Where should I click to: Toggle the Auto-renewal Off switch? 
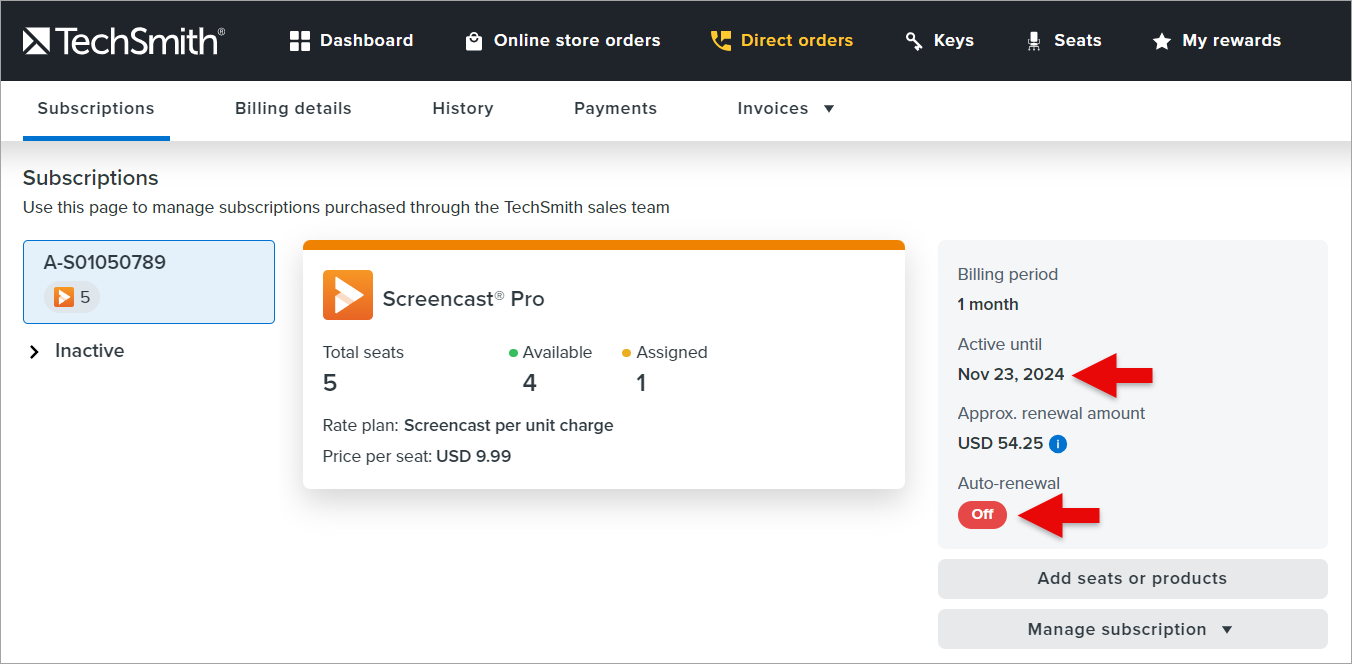tap(982, 514)
